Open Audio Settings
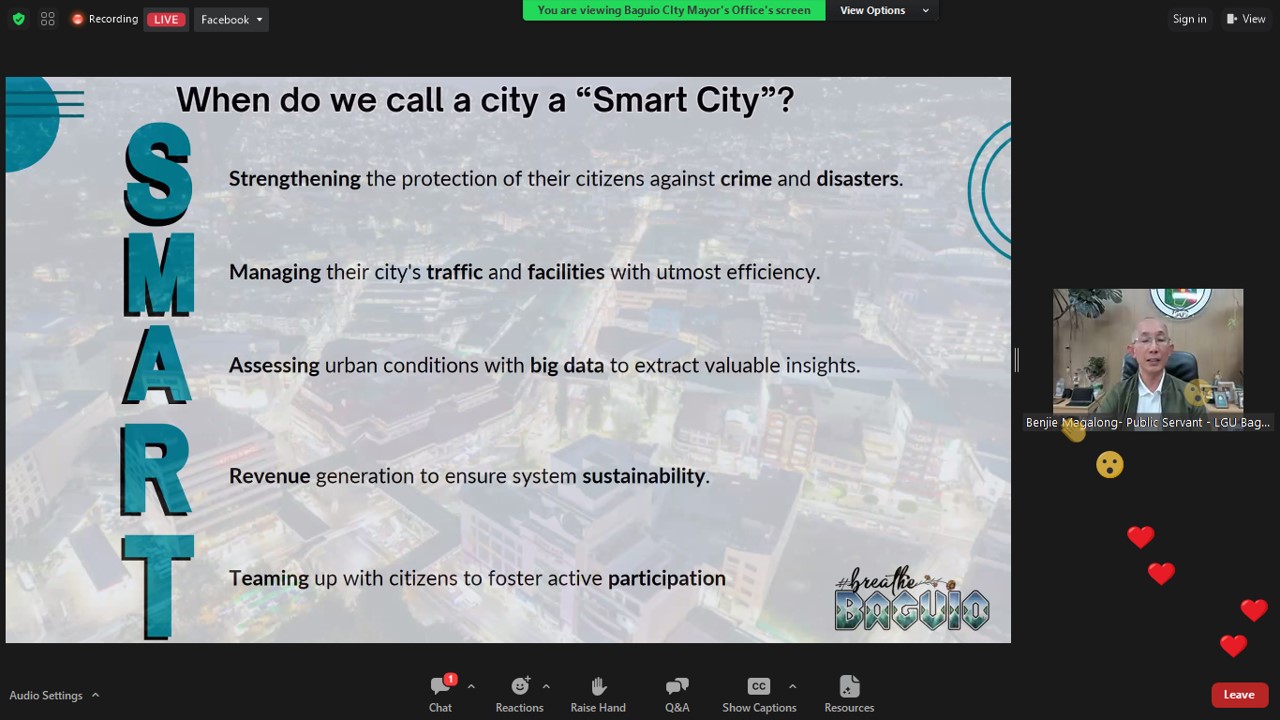 pos(46,695)
